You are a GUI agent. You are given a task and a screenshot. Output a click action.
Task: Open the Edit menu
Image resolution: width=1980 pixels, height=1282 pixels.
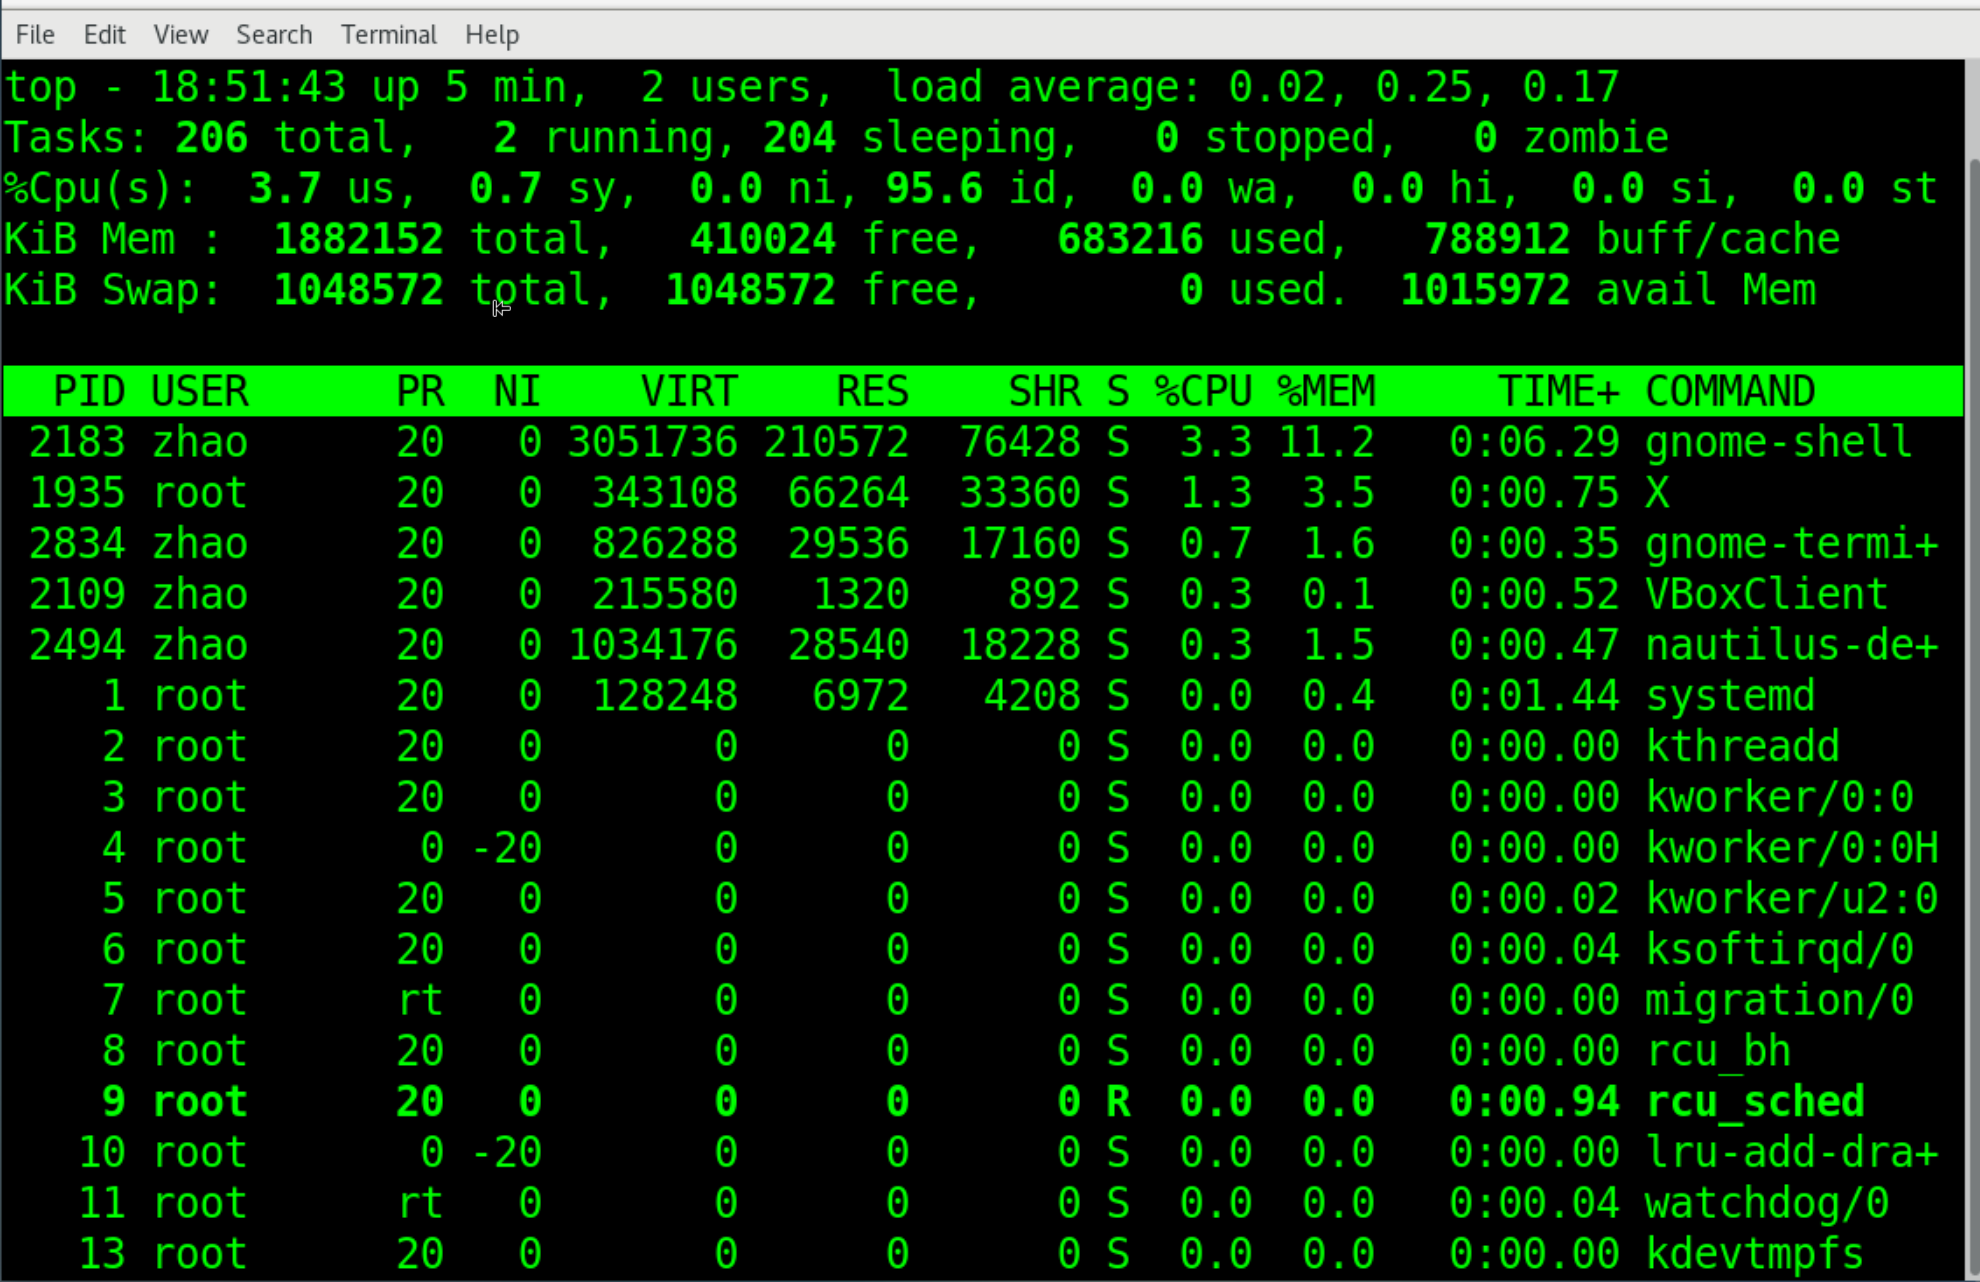(x=104, y=35)
